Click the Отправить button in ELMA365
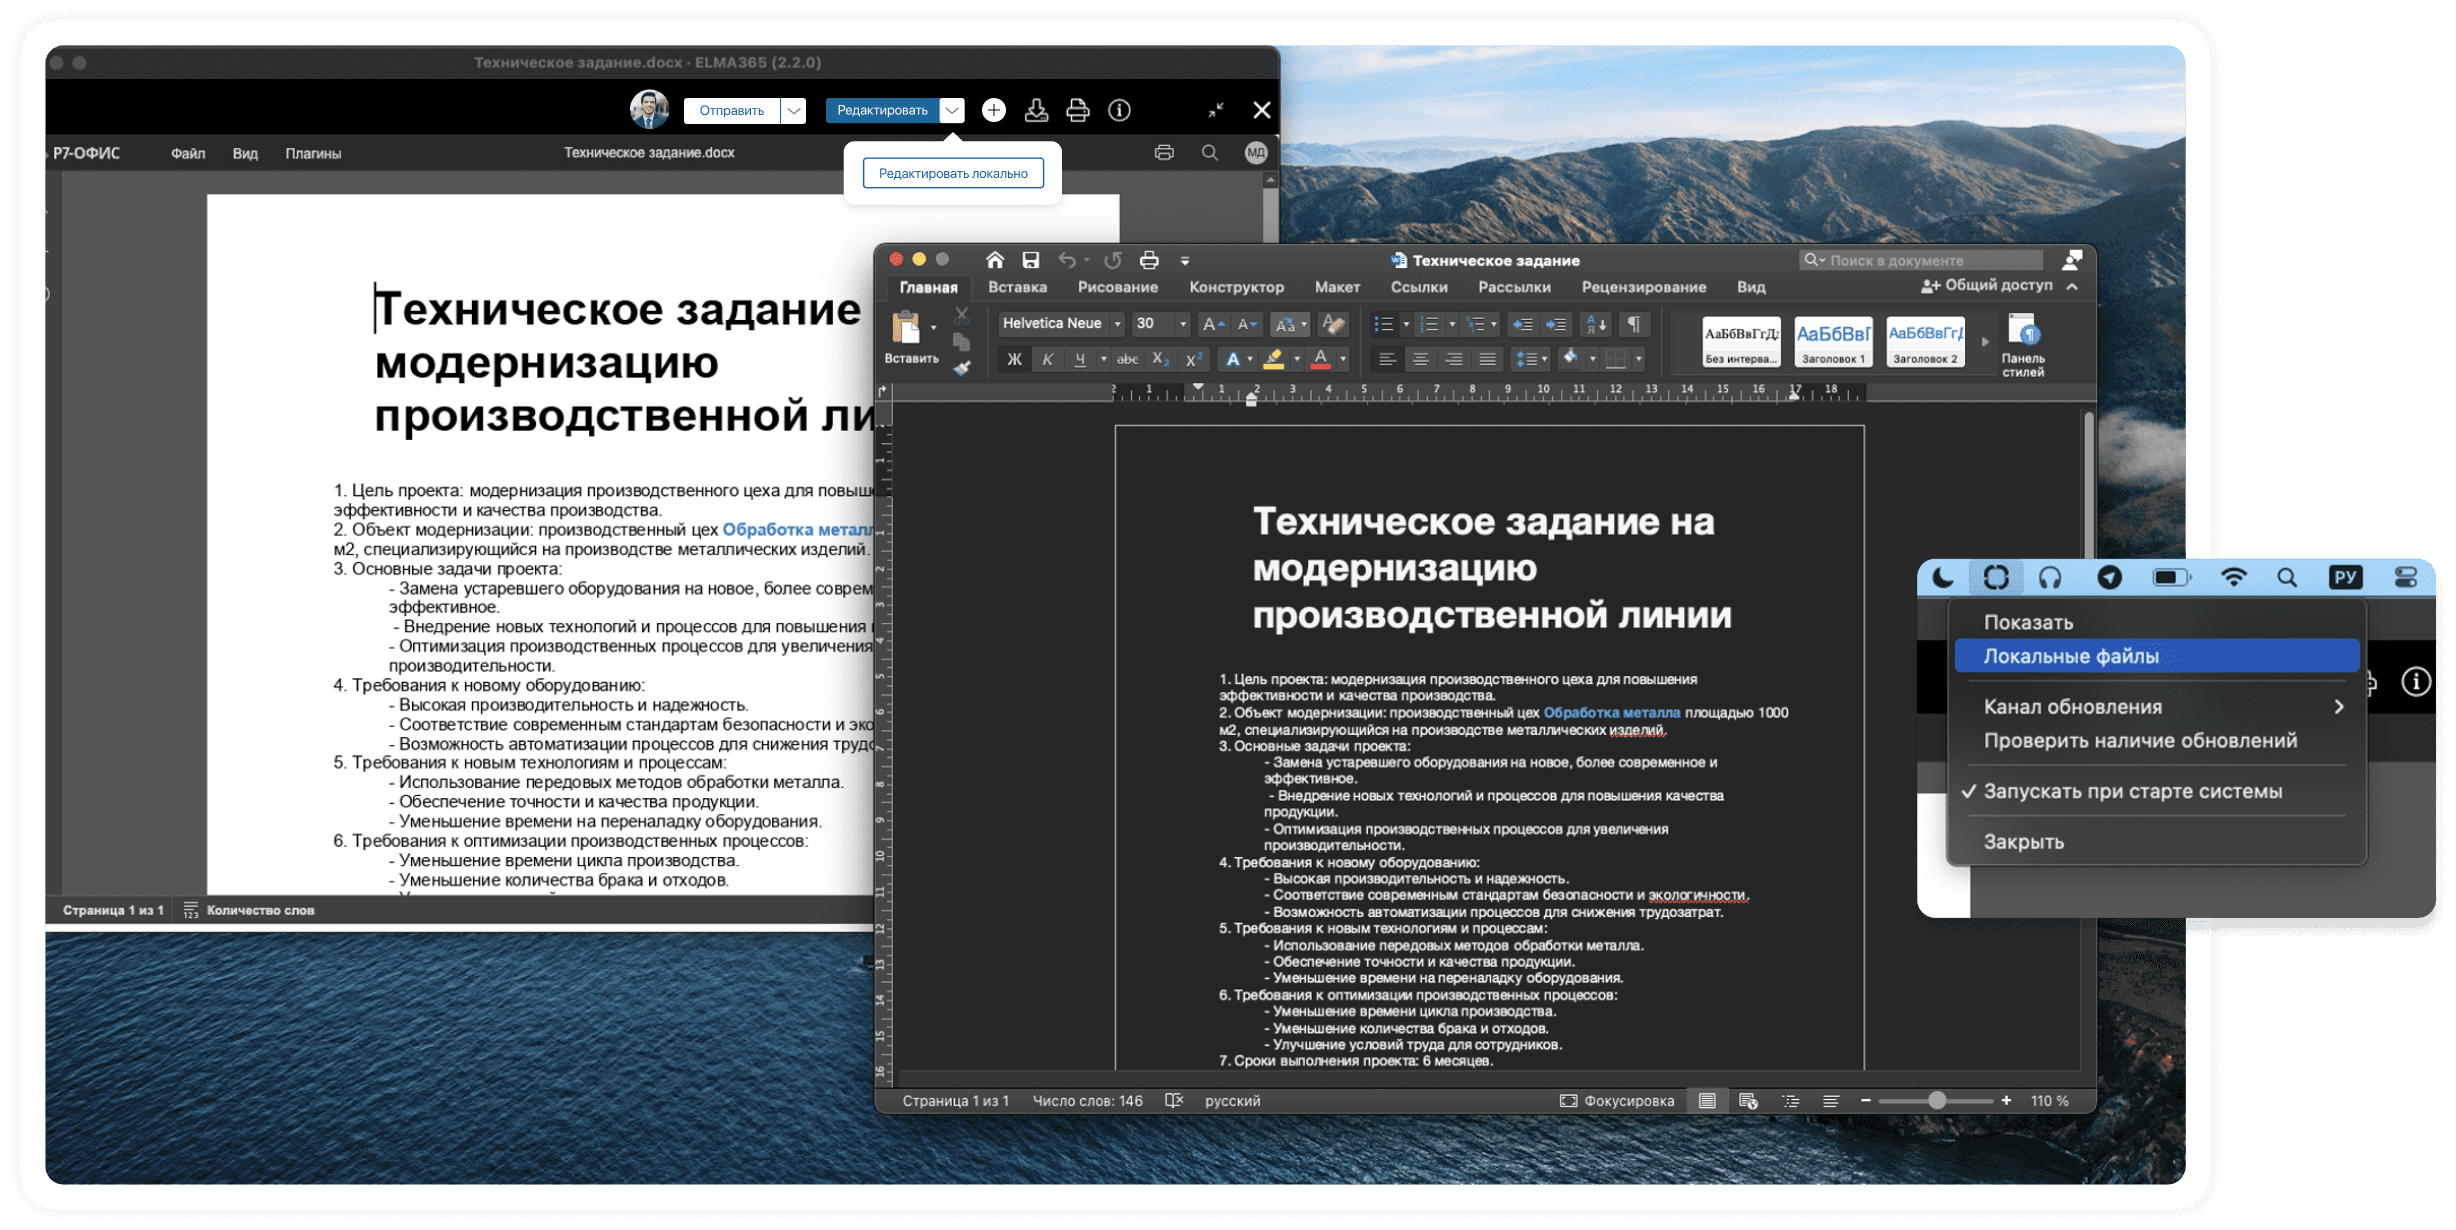This screenshot has height=1230, width=2456. point(730,110)
